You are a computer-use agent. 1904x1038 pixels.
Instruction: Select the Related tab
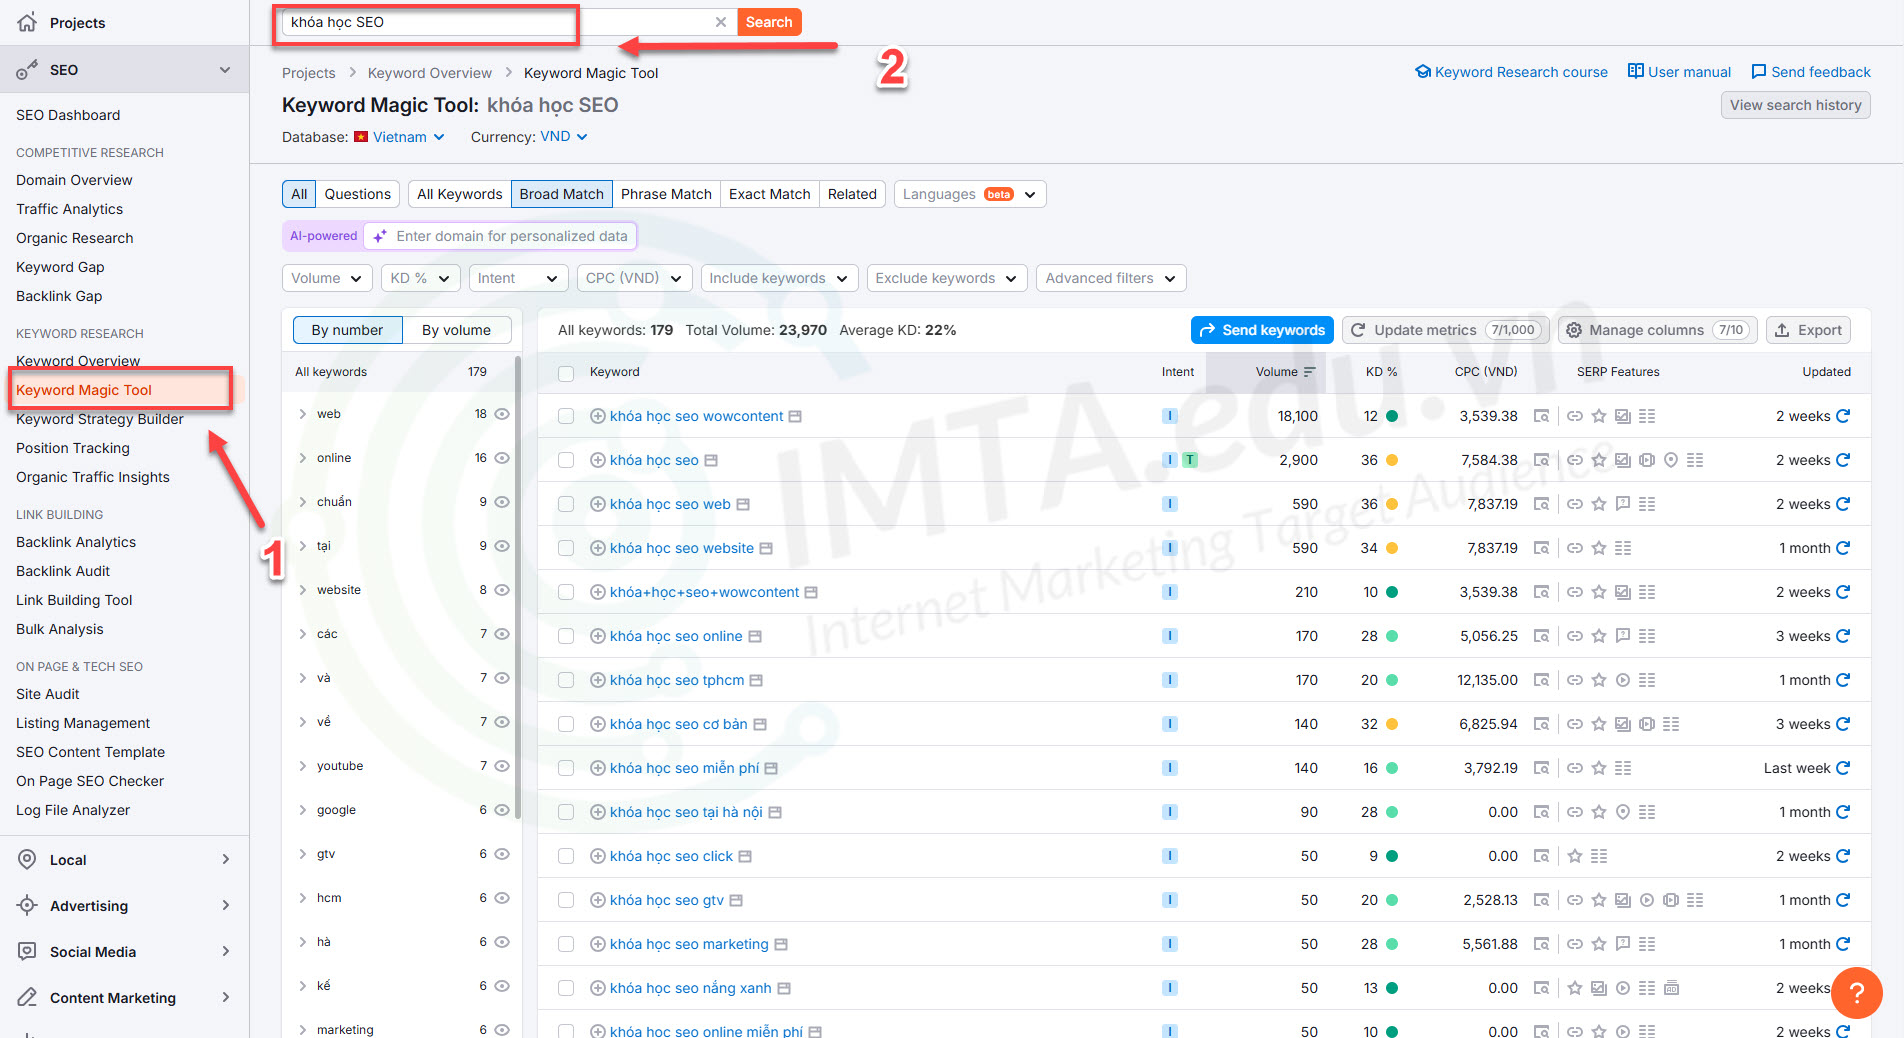(x=852, y=194)
